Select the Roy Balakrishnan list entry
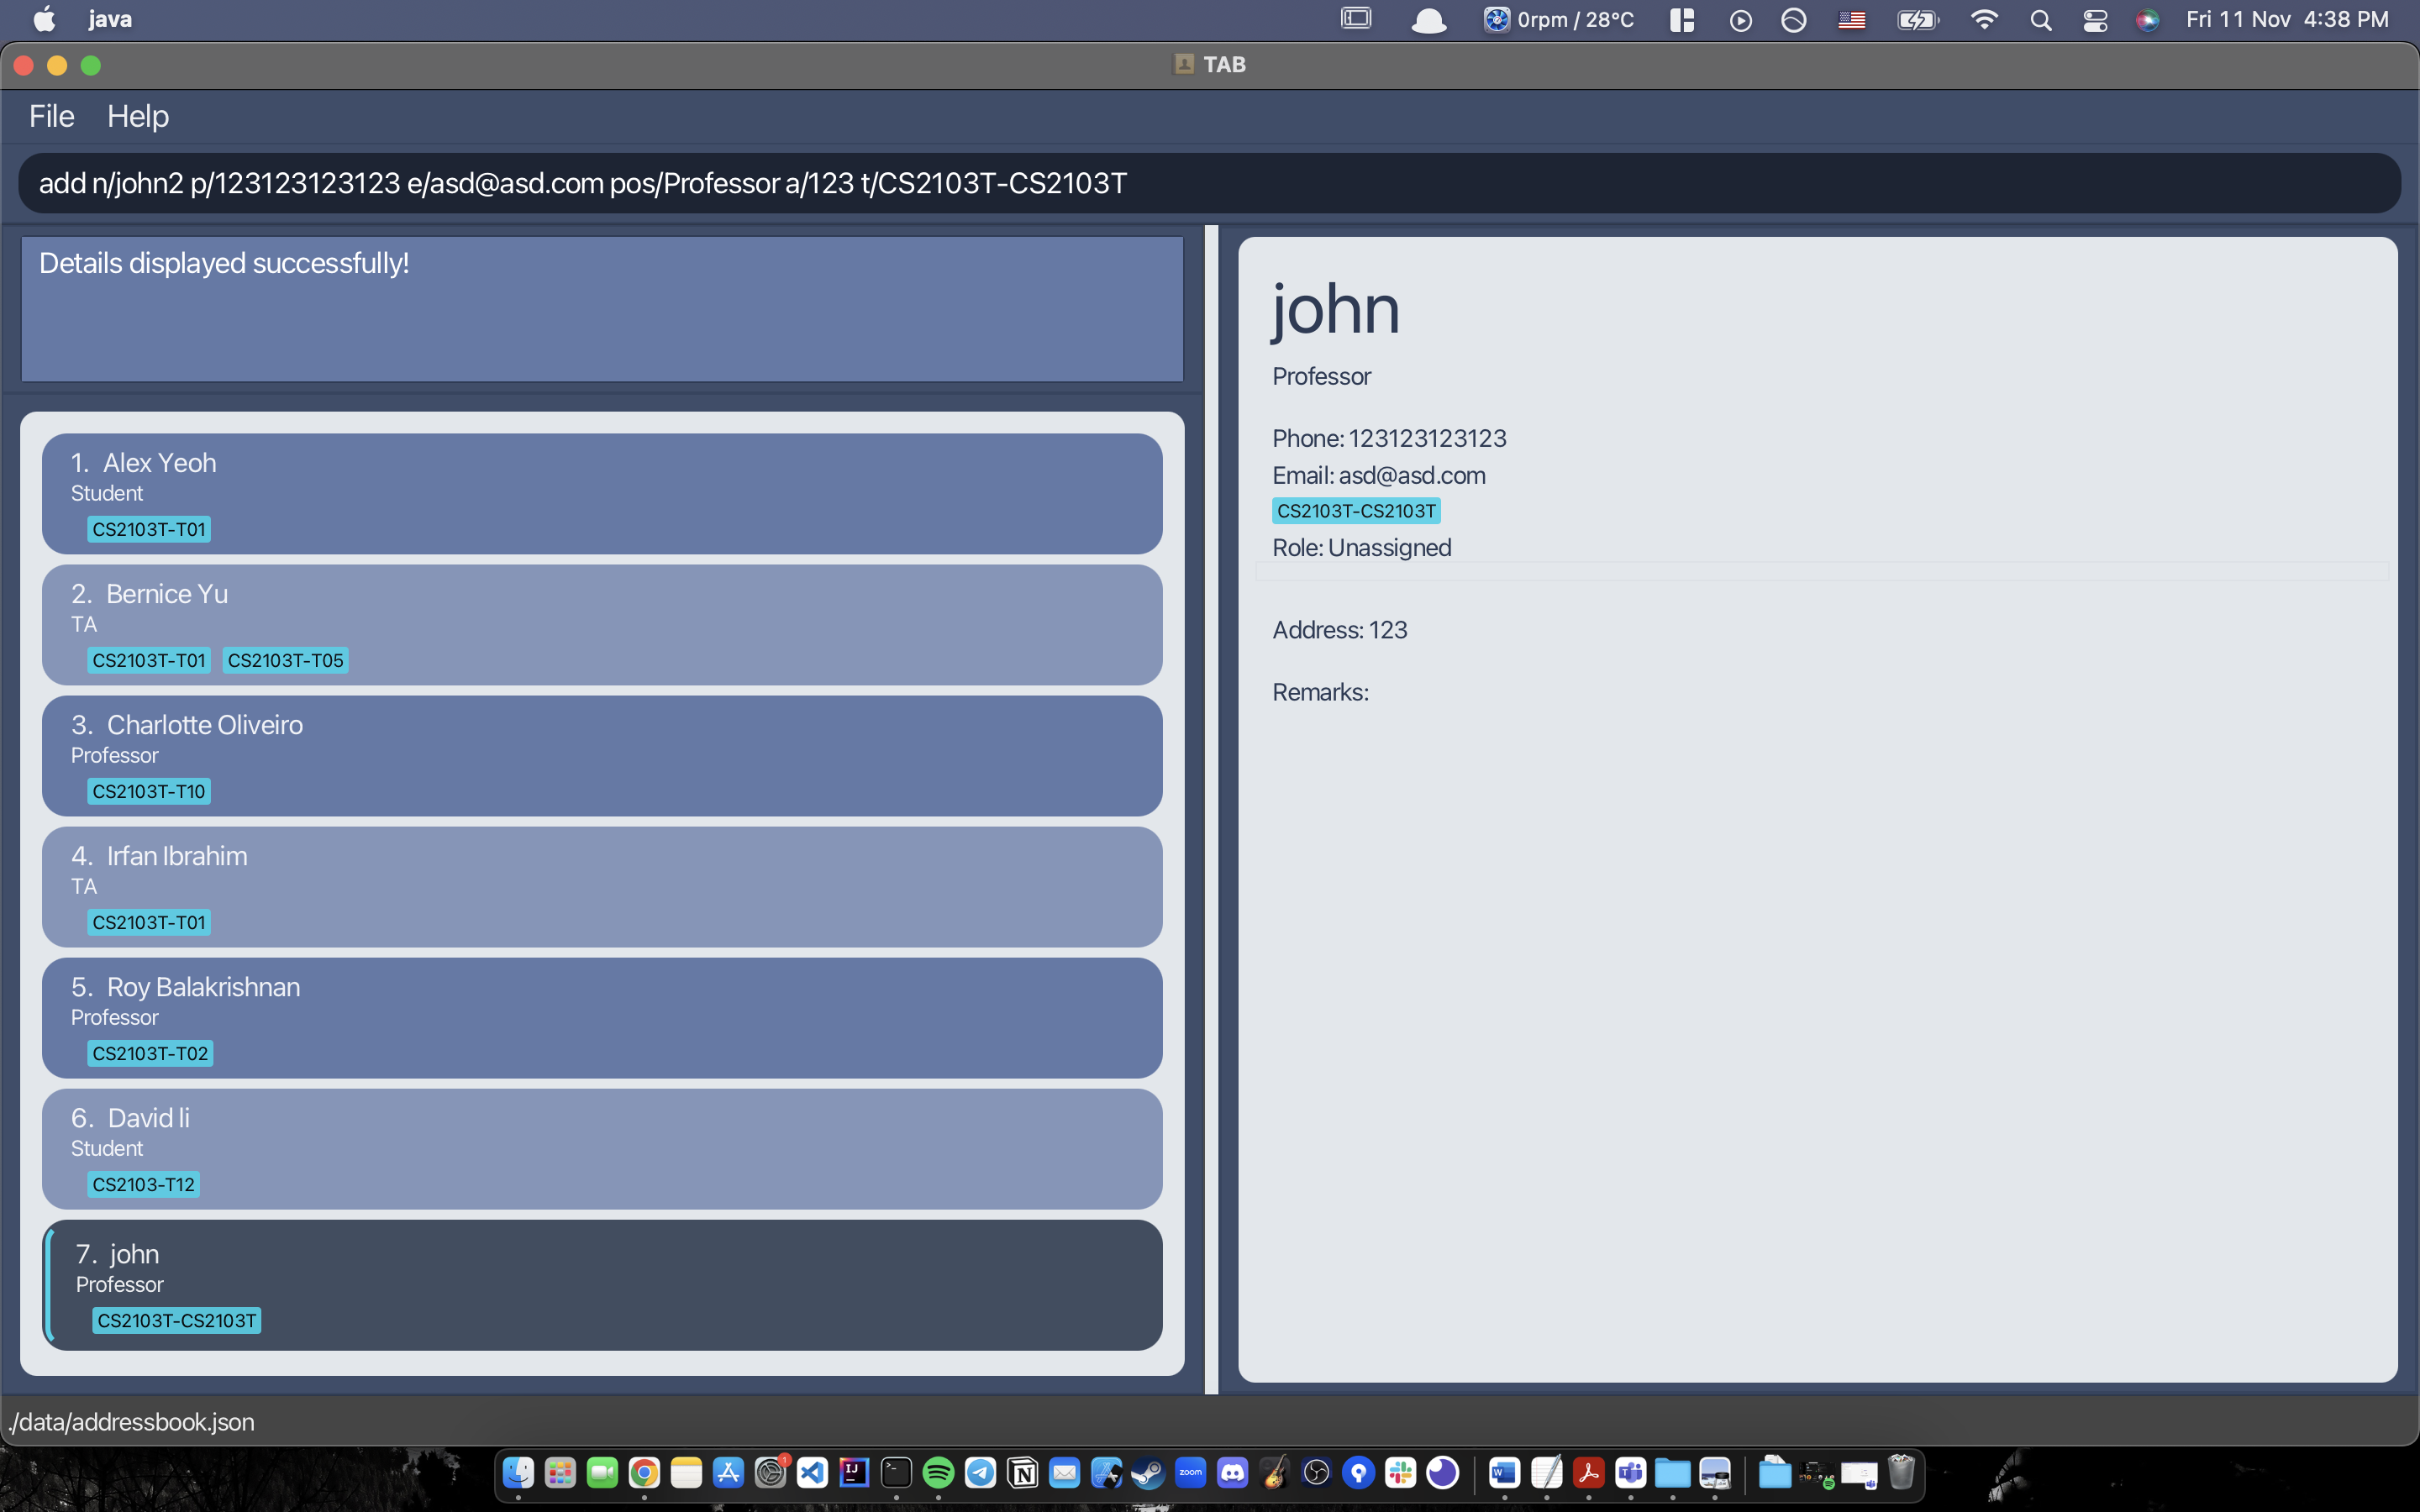The height and width of the screenshot is (1512, 2420). pos(601,1017)
